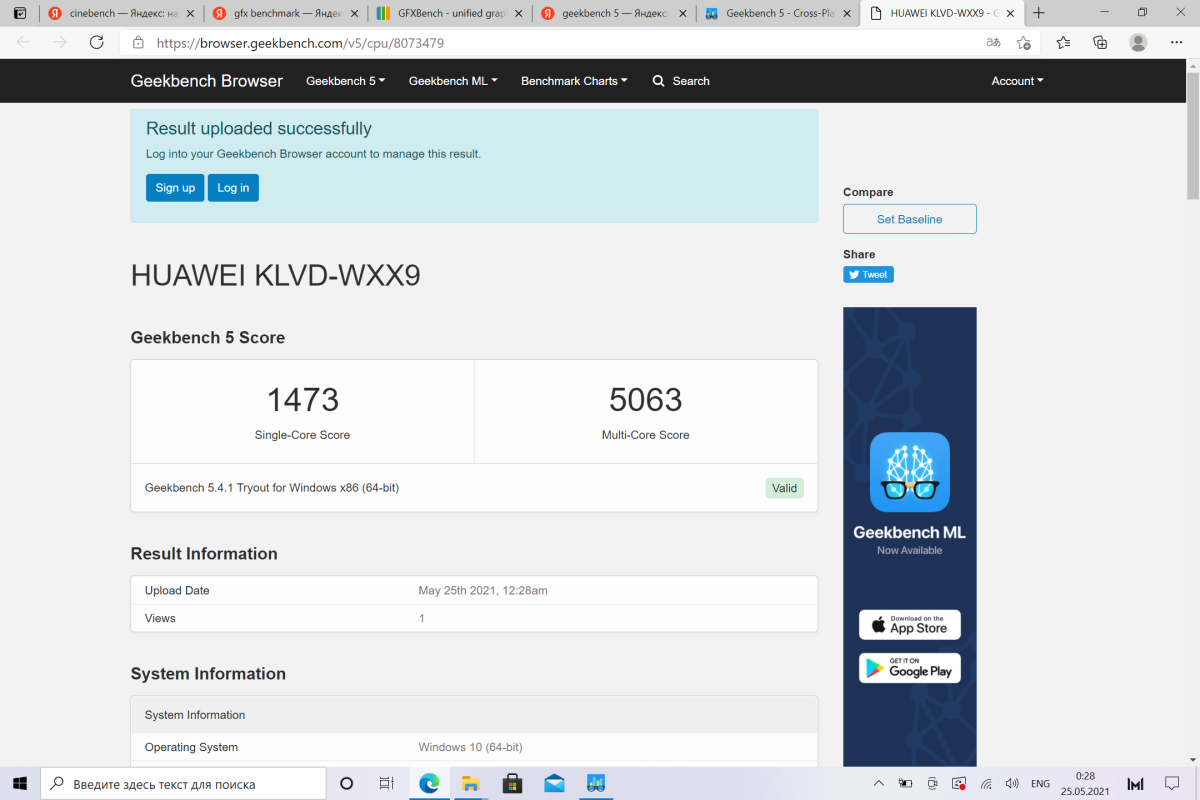Open Edge settings and more menu
Viewport: 1200px width, 800px height.
click(1176, 42)
